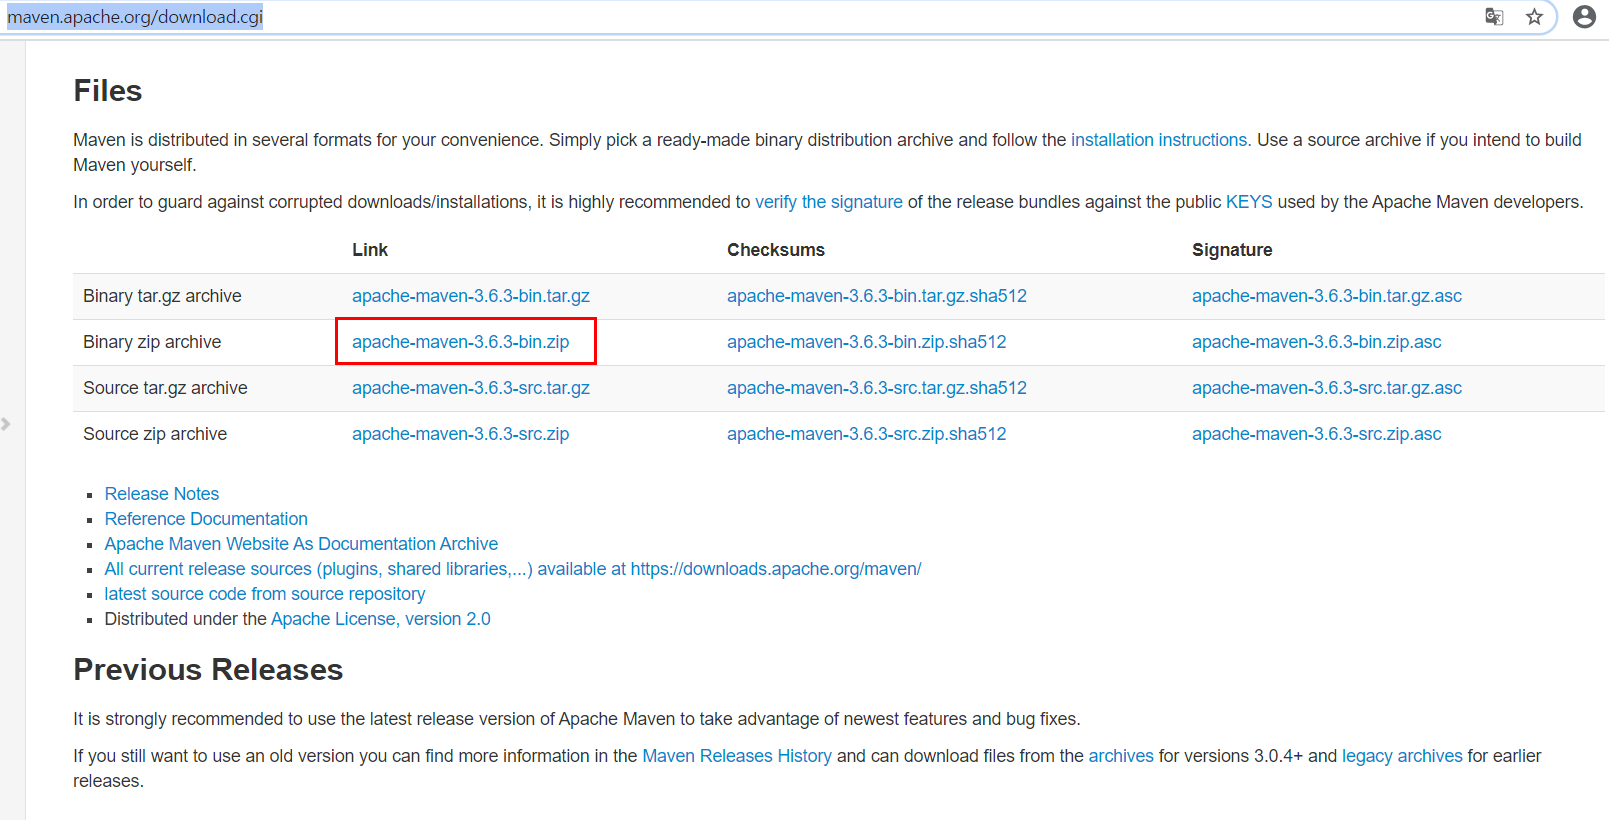Viewport: 1609px width, 820px height.
Task: Open the Reference Documentation link
Action: 206,519
